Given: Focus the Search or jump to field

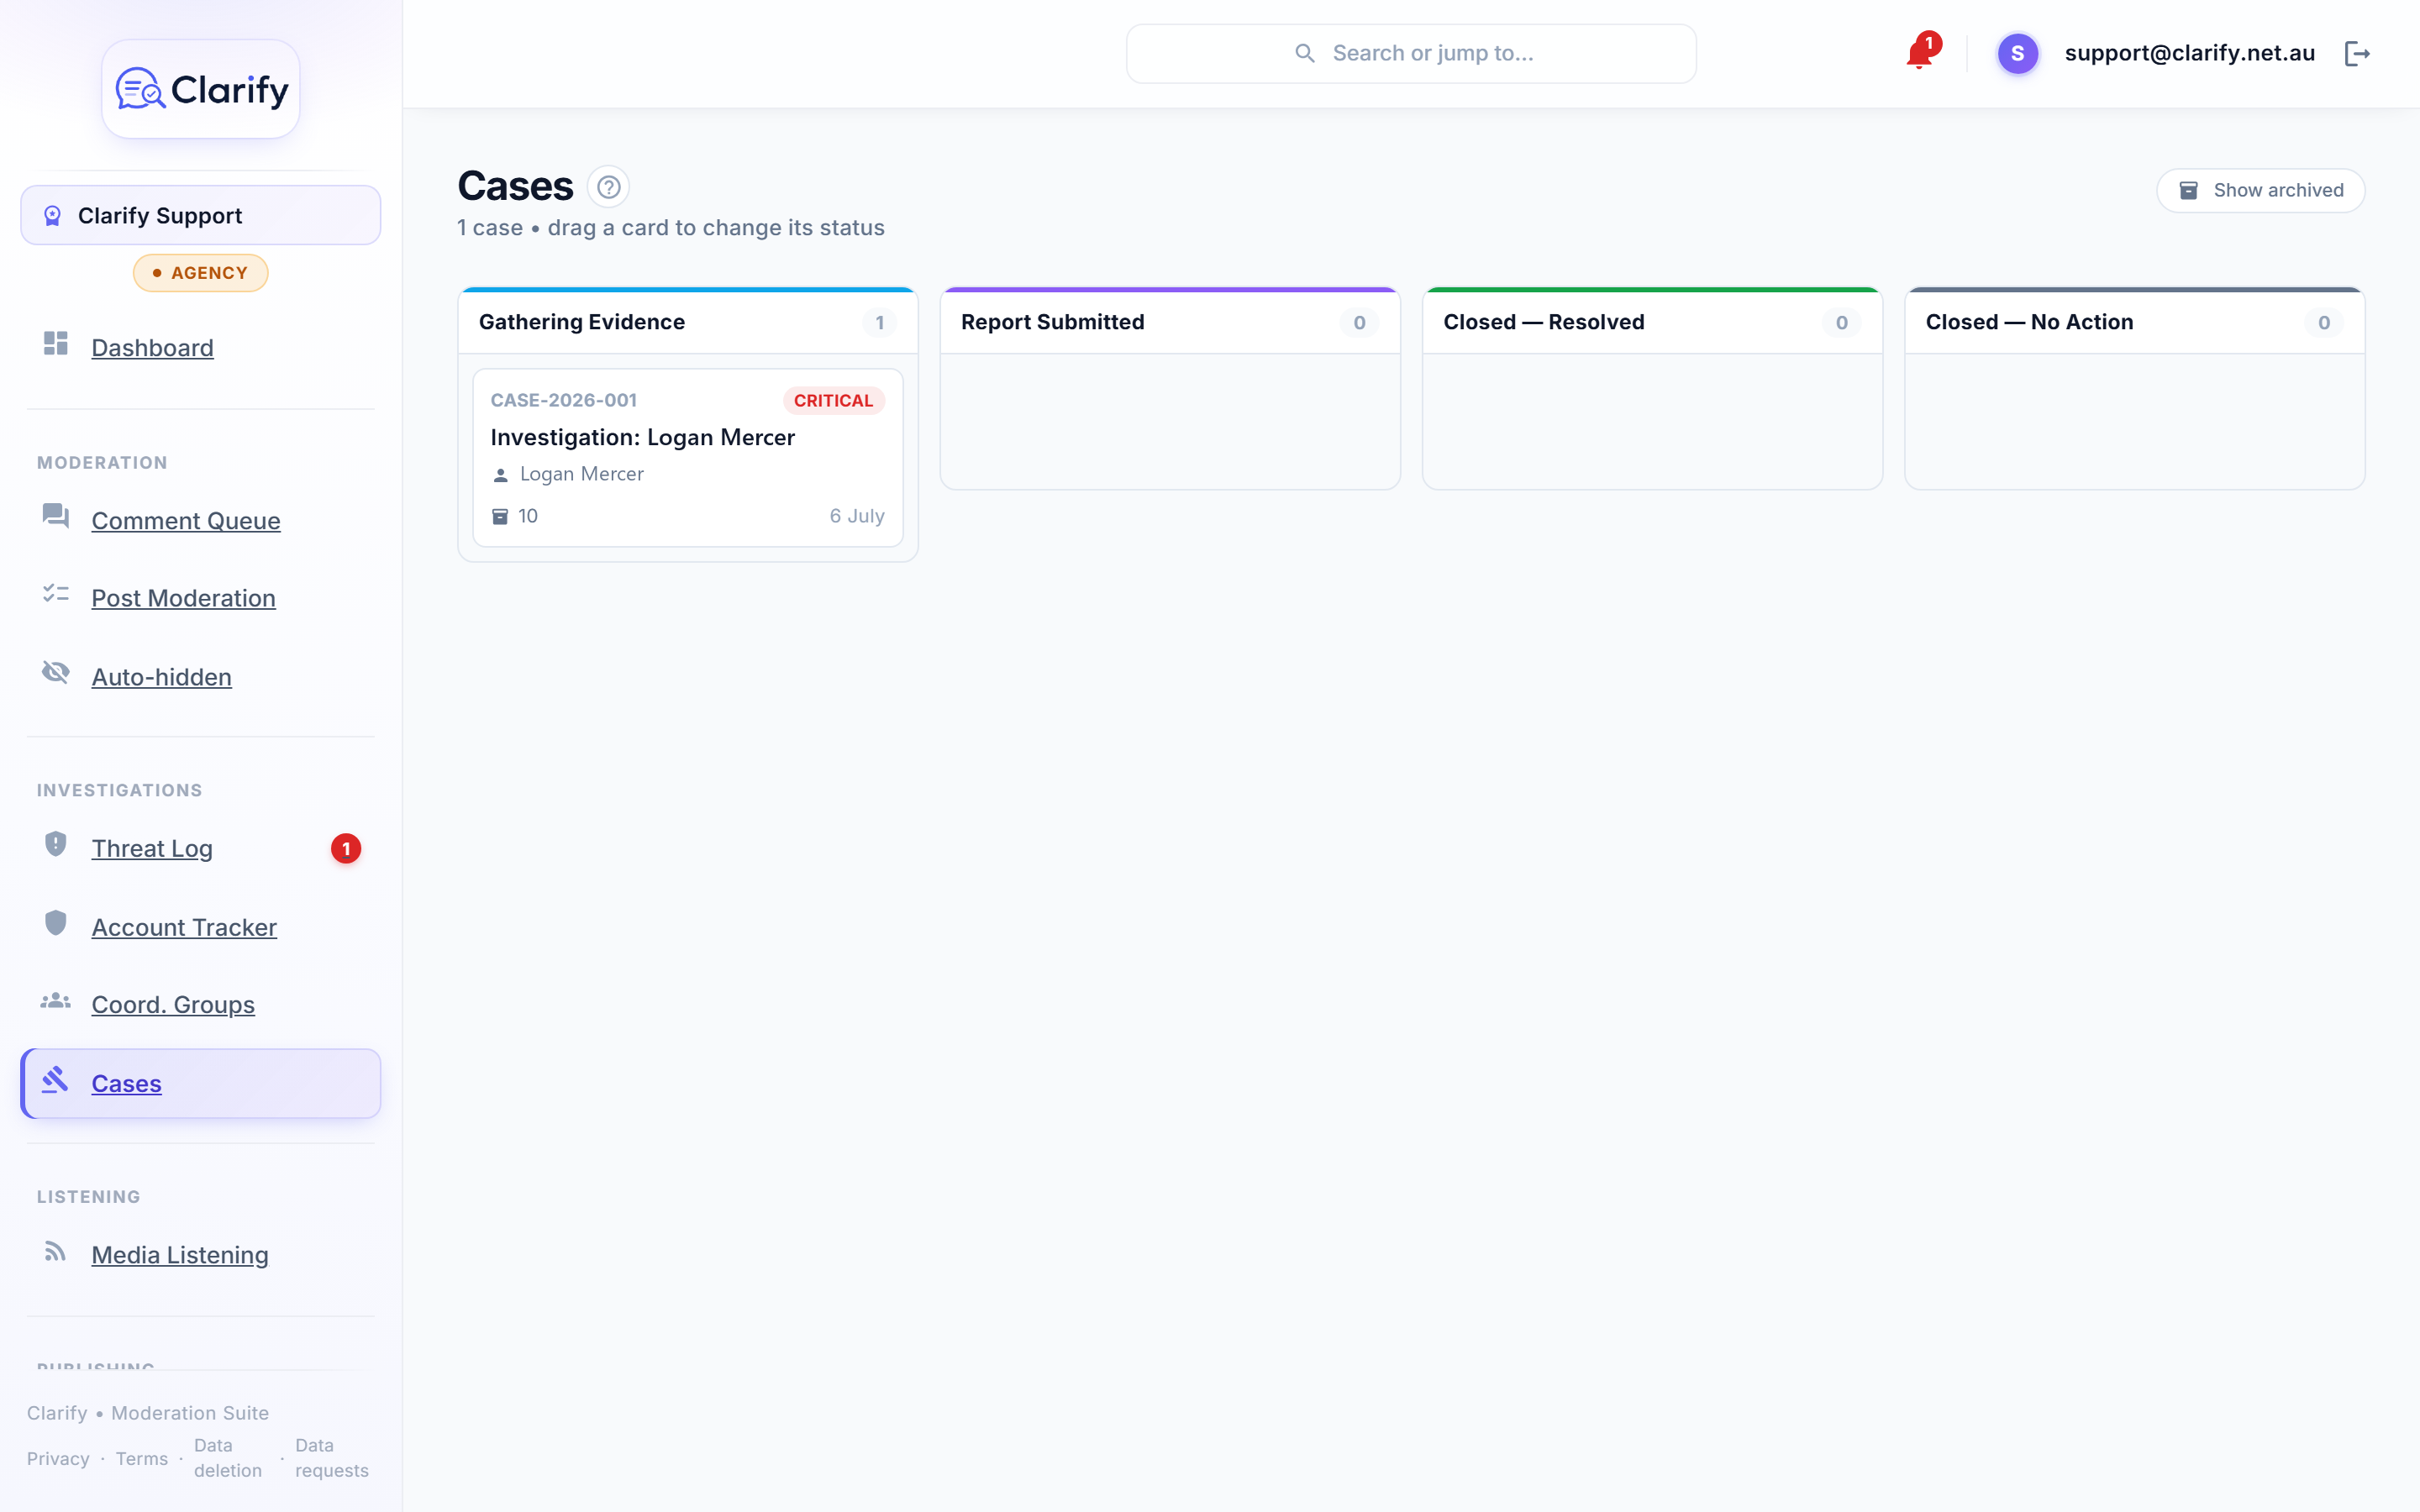Looking at the screenshot, I should click(1411, 53).
